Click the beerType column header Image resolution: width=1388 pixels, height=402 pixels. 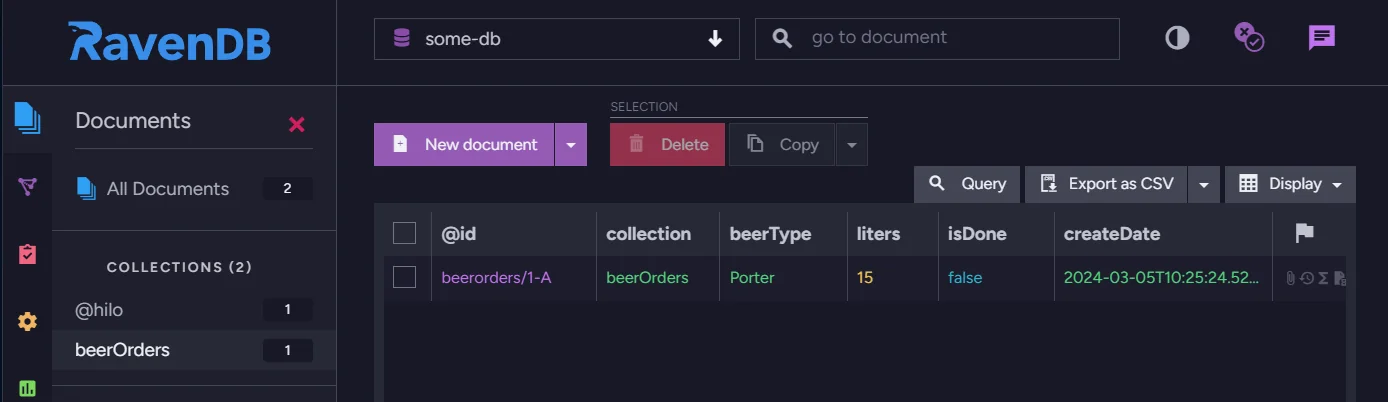click(x=770, y=233)
